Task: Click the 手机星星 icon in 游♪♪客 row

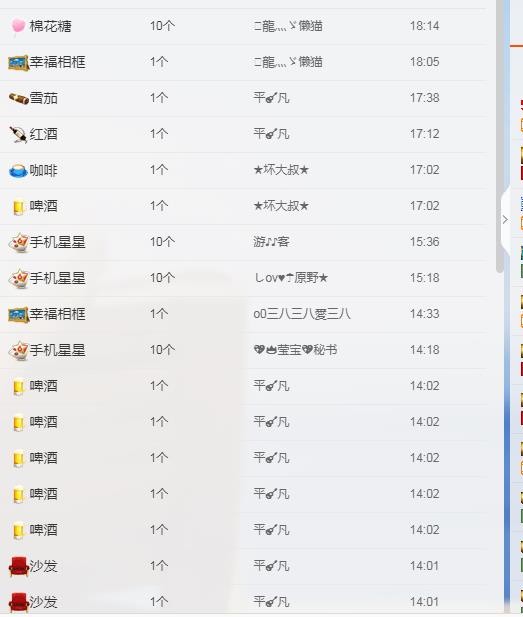Action: pos(18,242)
